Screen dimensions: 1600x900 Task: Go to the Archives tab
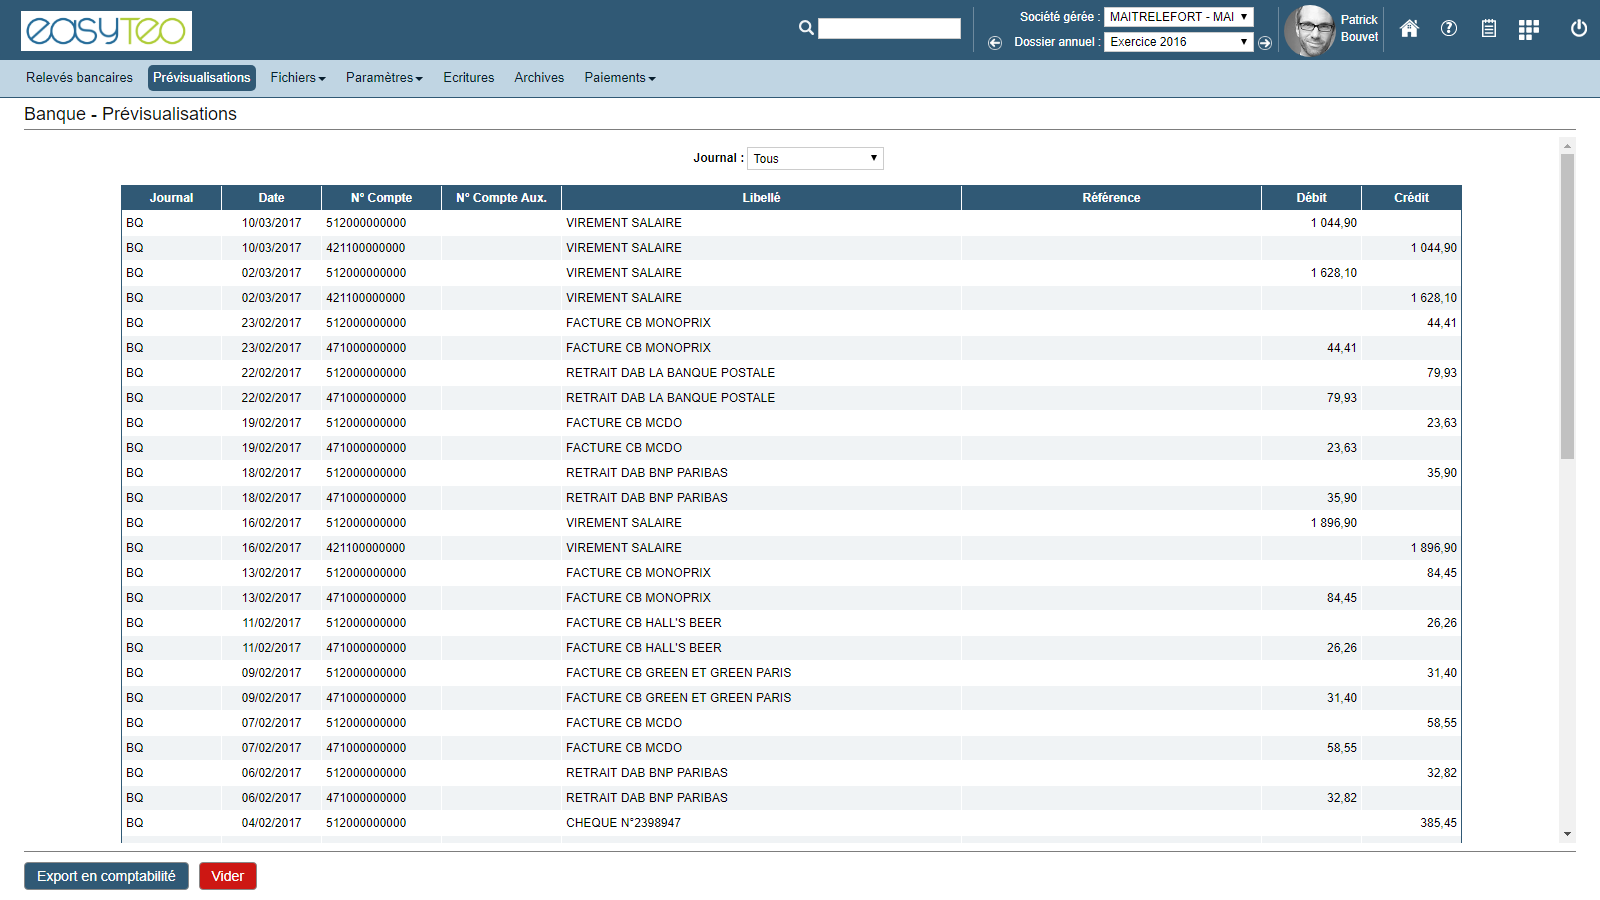pyautogui.click(x=539, y=78)
